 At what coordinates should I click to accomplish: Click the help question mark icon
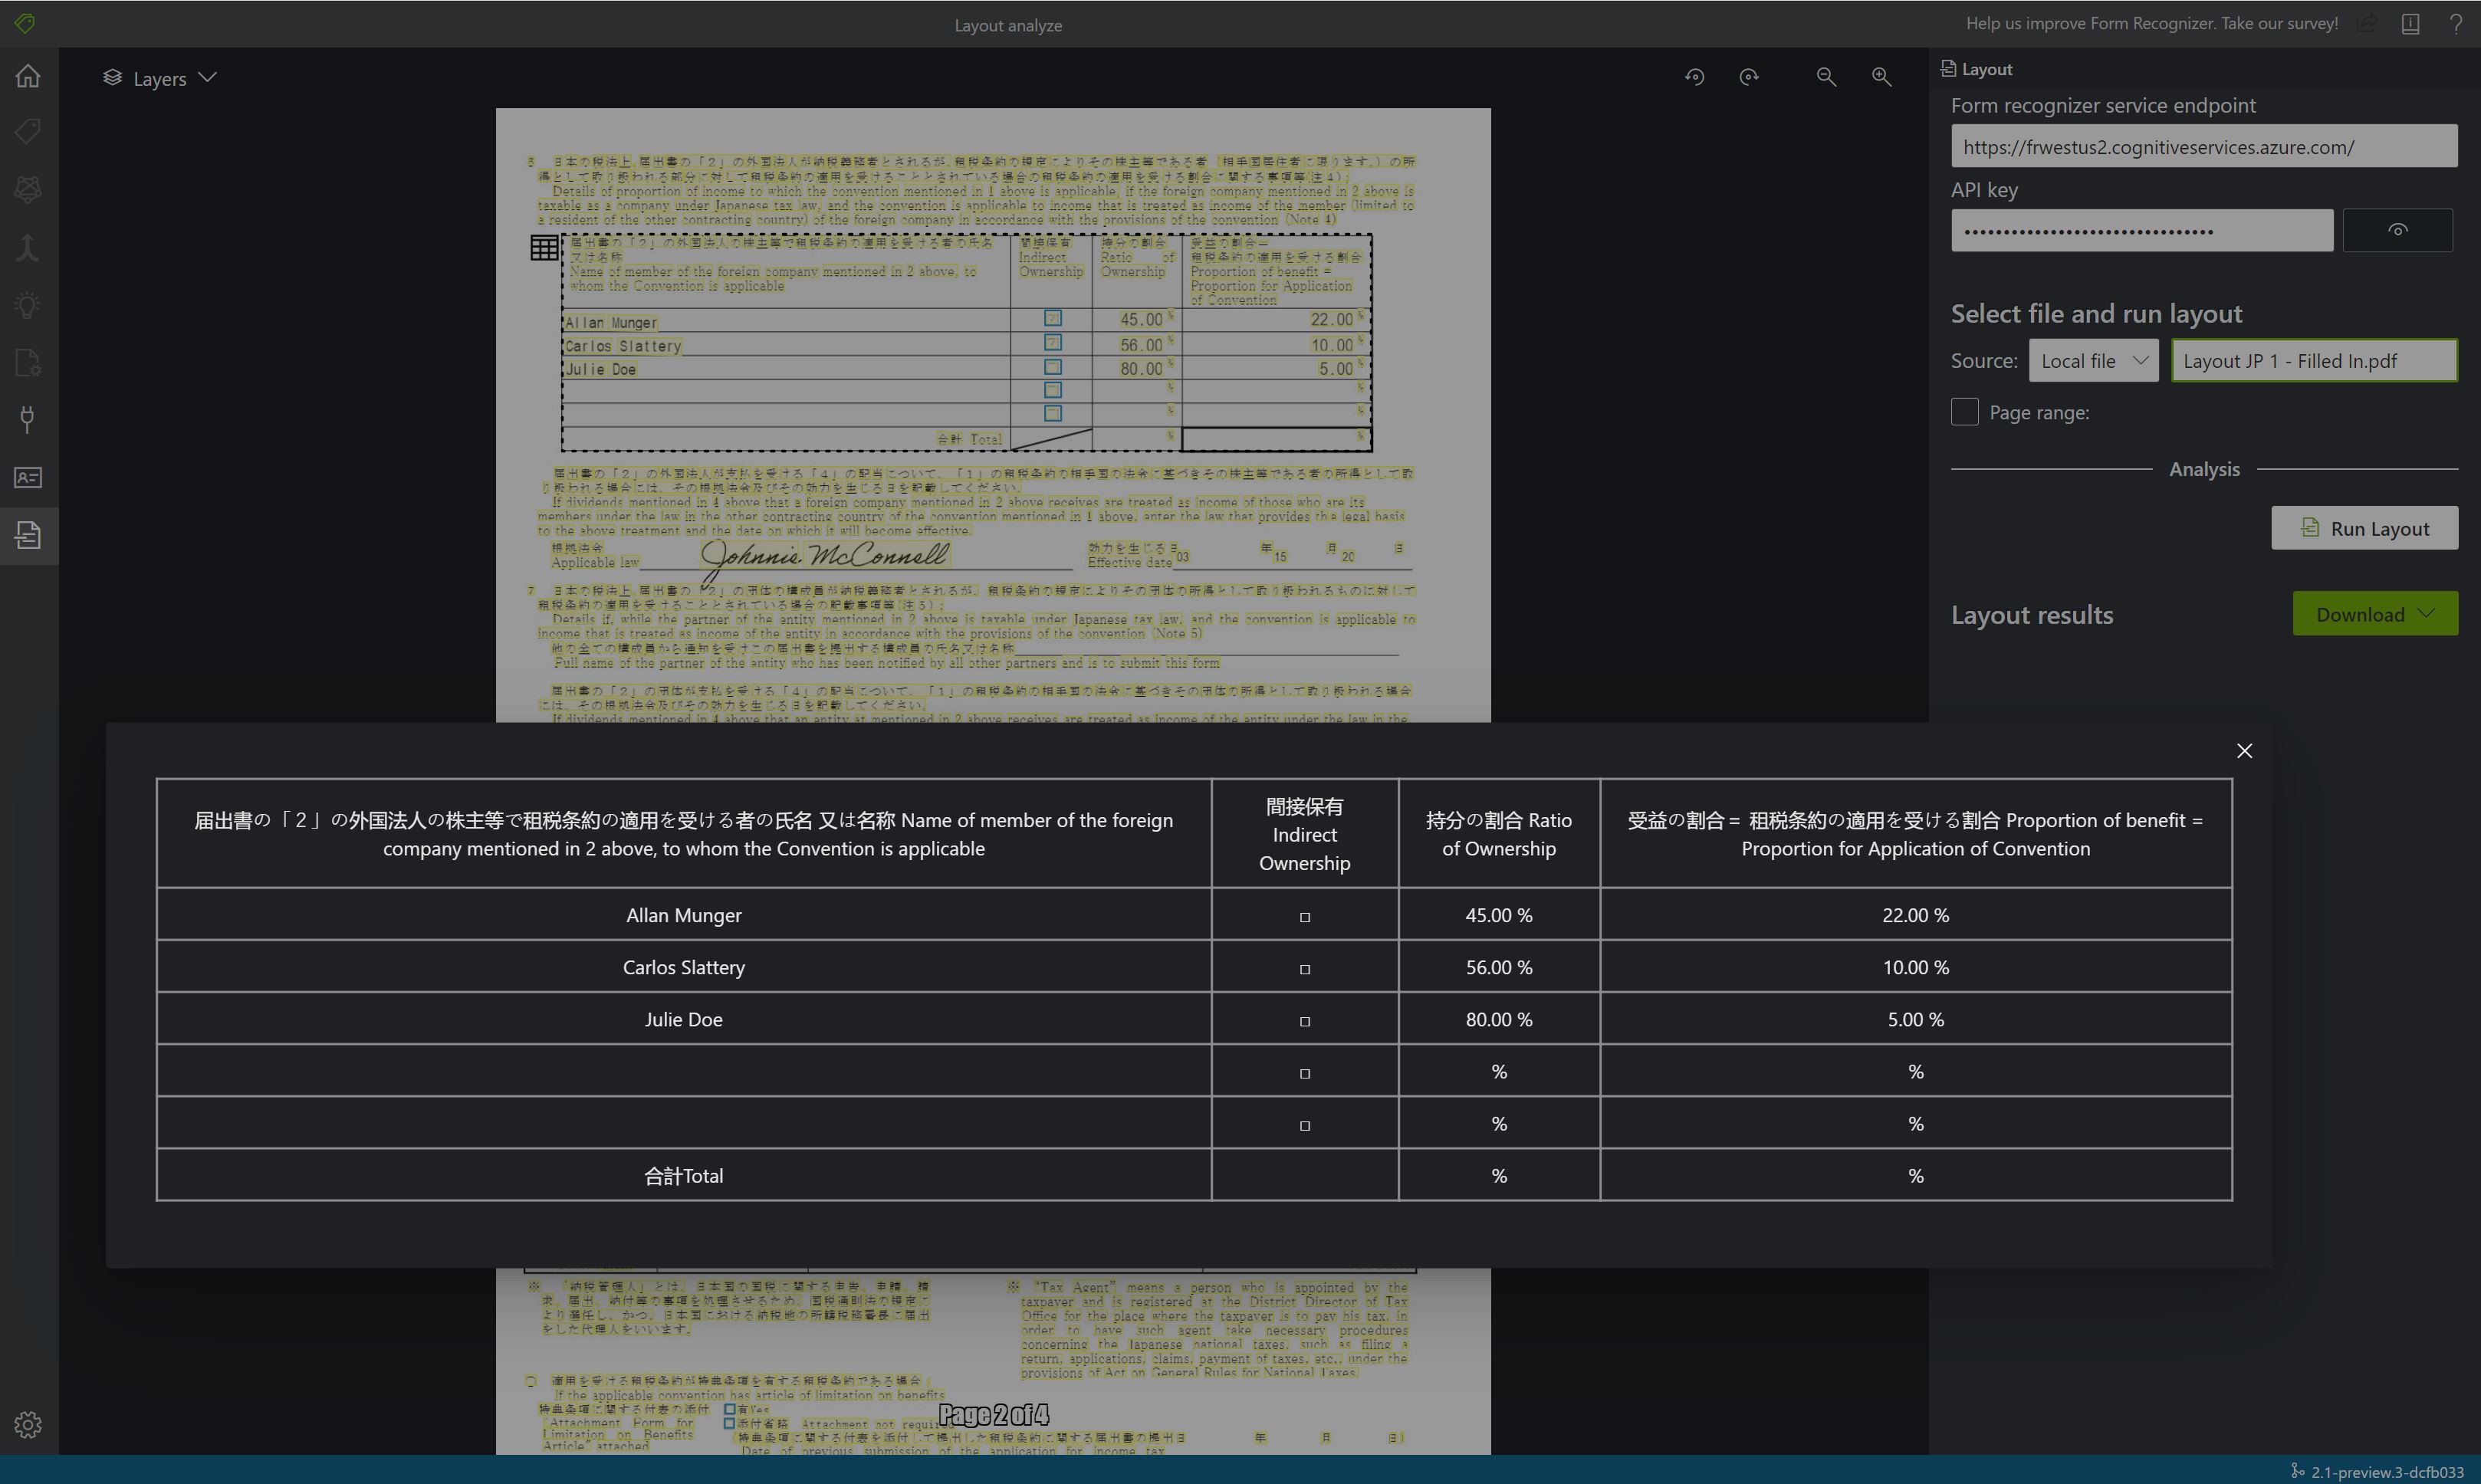(x=2456, y=23)
